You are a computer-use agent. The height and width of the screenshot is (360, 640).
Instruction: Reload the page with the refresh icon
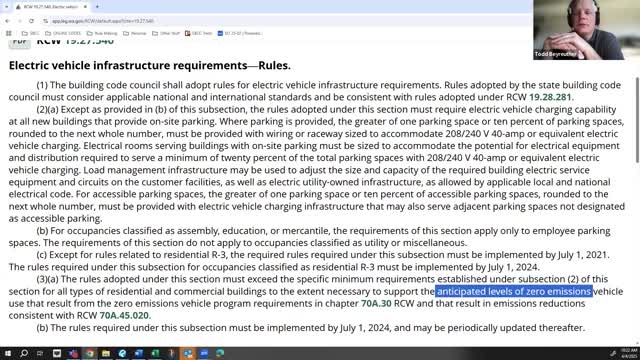[x=31, y=21]
